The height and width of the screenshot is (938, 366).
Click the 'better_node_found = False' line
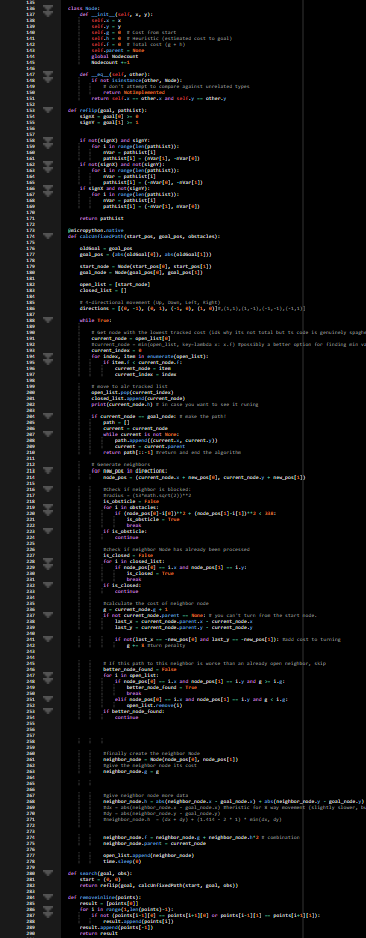point(139,669)
